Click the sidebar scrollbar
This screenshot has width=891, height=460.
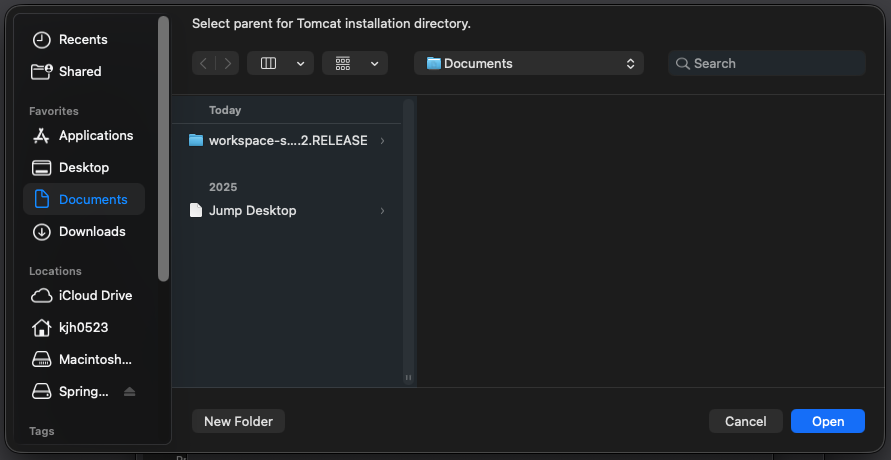(164, 149)
